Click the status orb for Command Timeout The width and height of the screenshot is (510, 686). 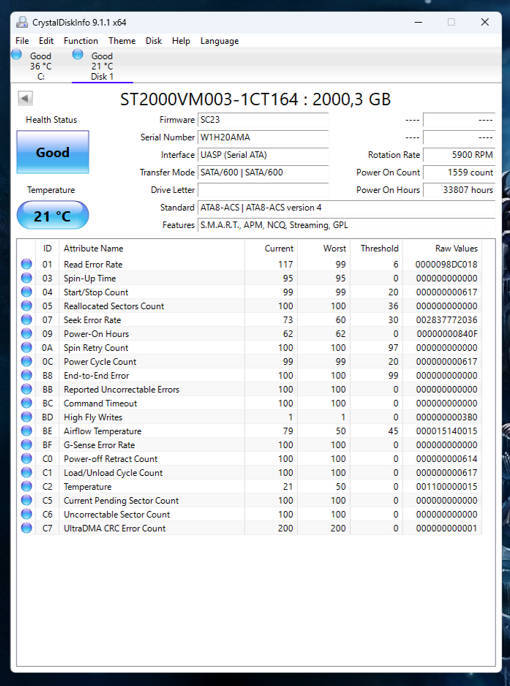(x=27, y=403)
